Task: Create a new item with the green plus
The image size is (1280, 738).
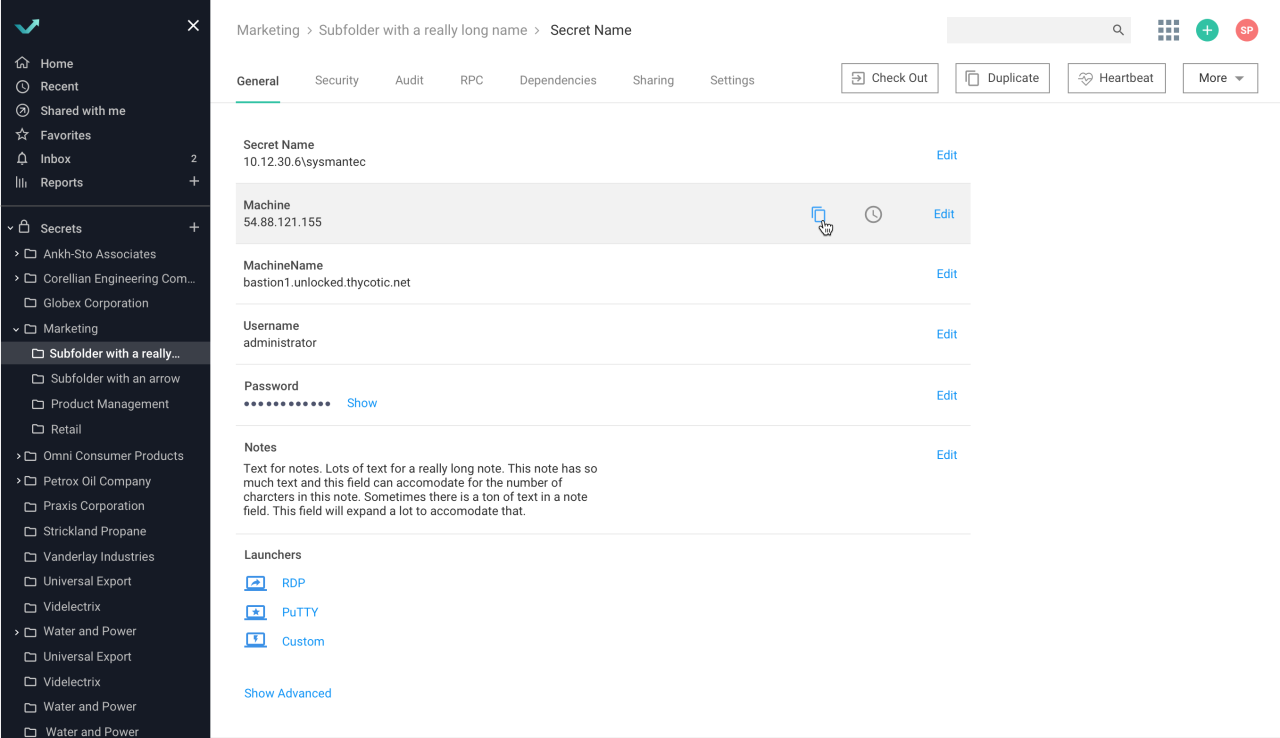Action: 1207,30
